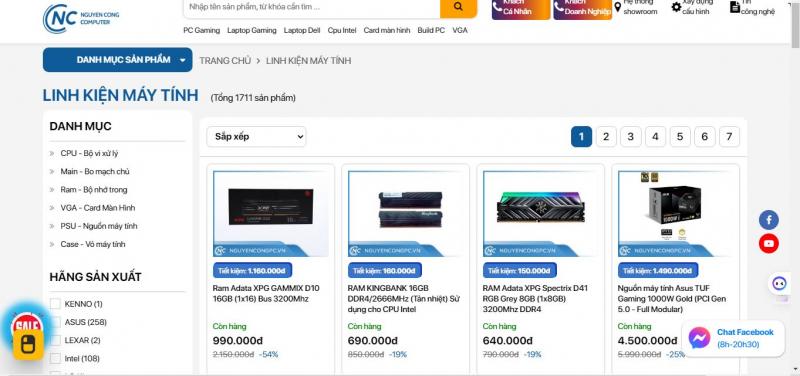Open the Messenger Chat Facebook widget
The width and height of the screenshot is (800, 376).
click(733, 338)
